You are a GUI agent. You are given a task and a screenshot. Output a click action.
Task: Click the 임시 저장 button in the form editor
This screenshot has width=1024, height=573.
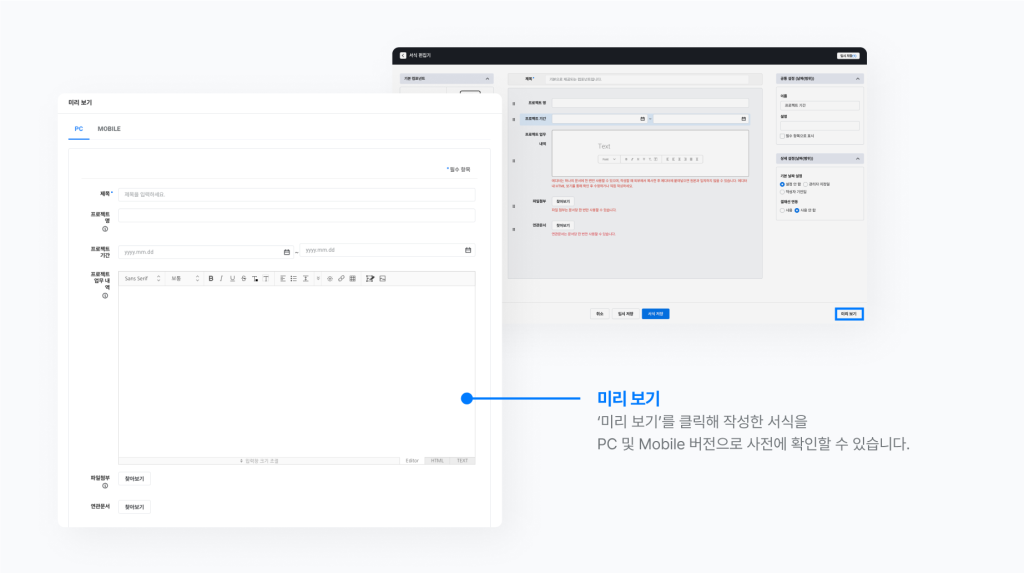(625, 314)
